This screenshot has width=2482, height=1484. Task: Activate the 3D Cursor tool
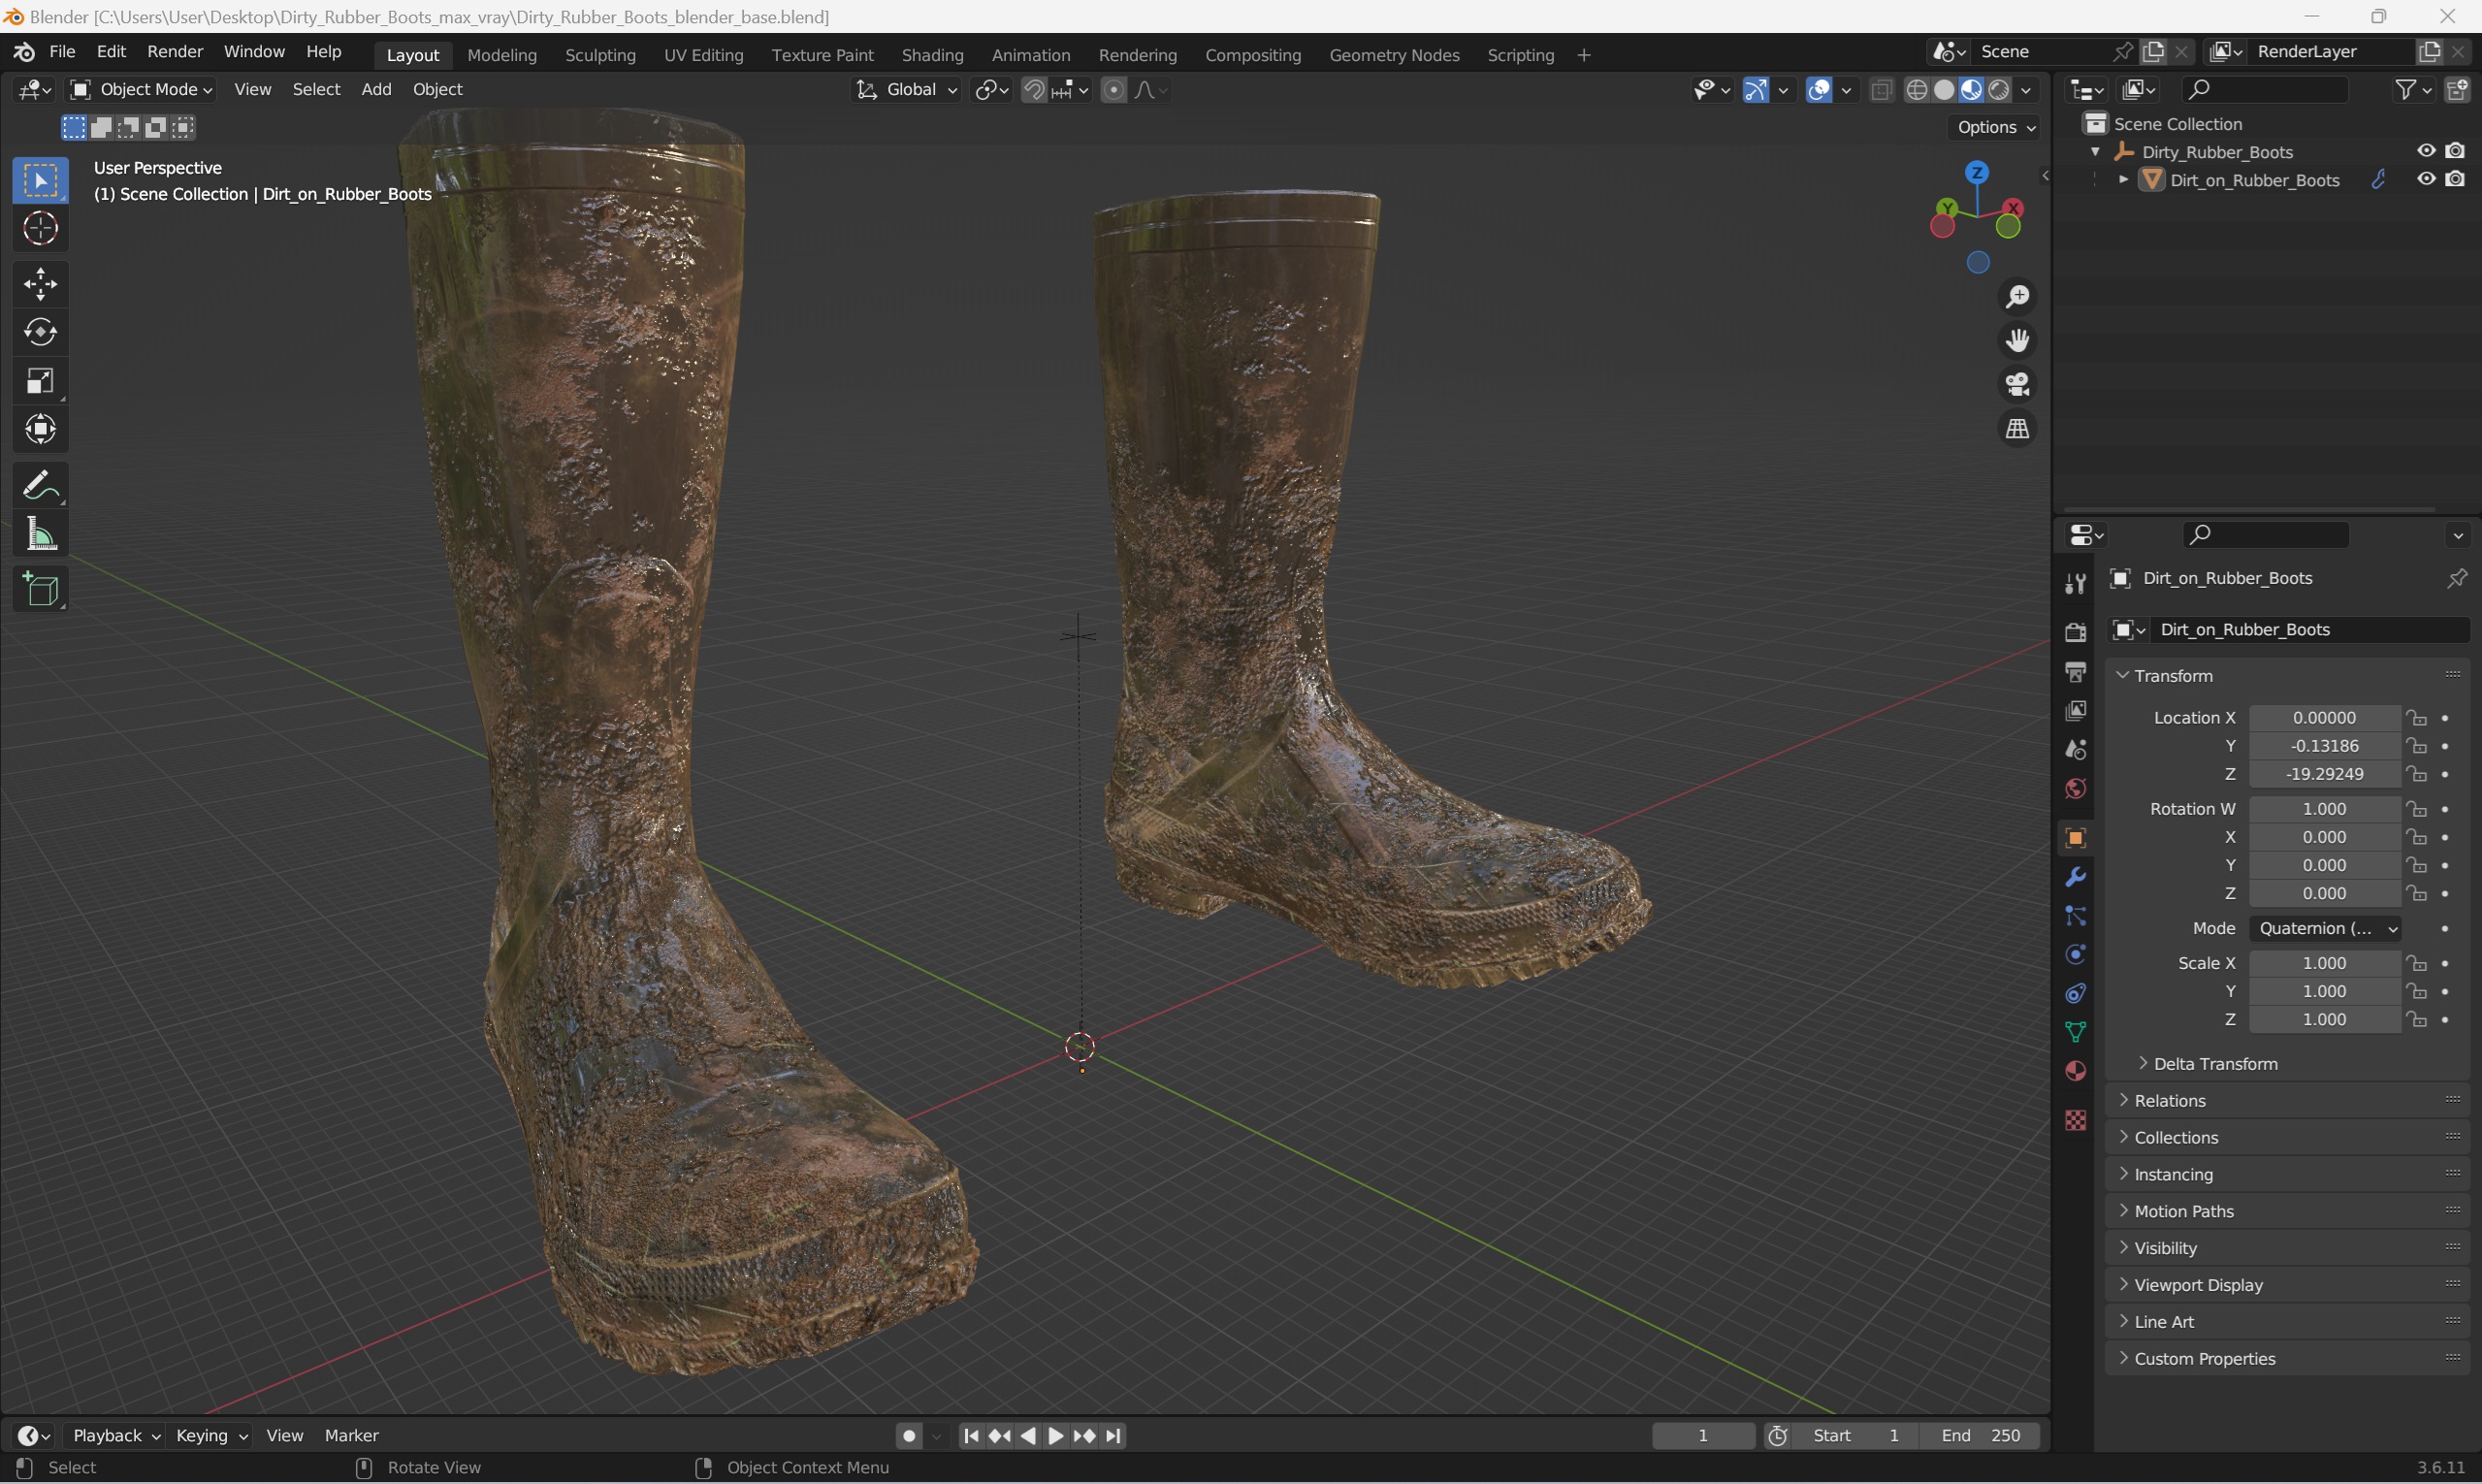40,229
